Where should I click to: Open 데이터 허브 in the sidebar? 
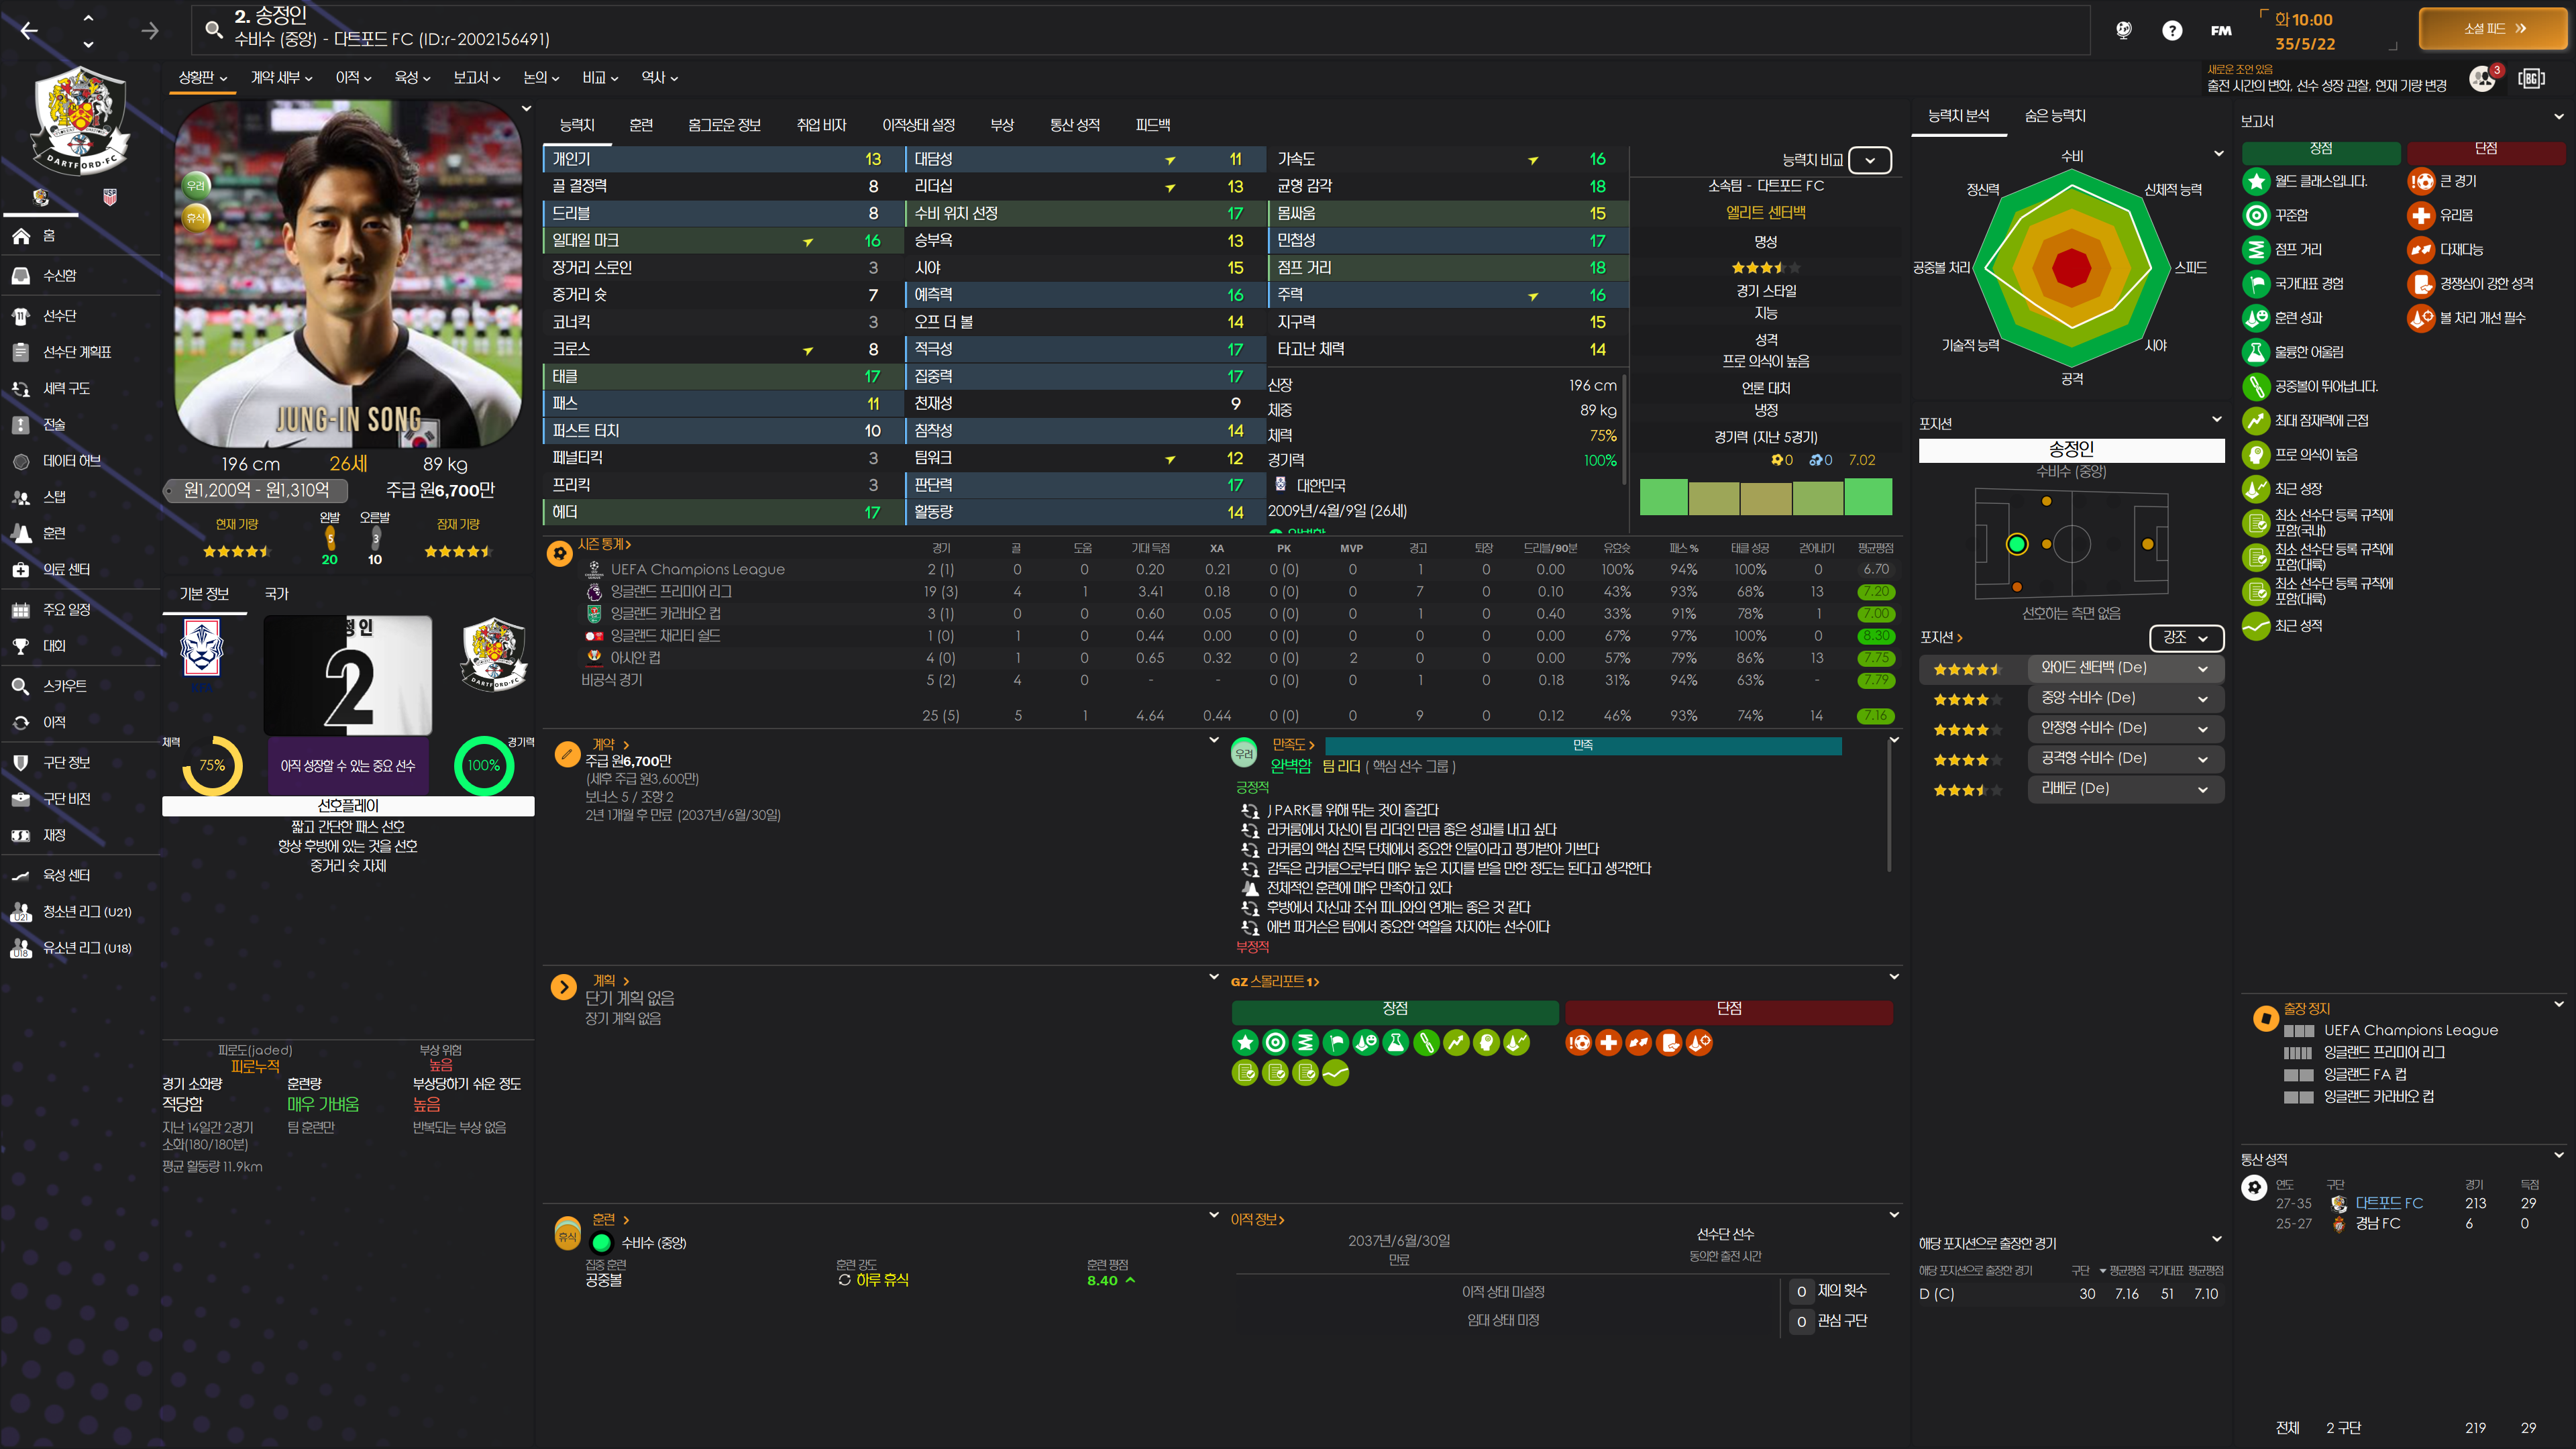pos(80,461)
